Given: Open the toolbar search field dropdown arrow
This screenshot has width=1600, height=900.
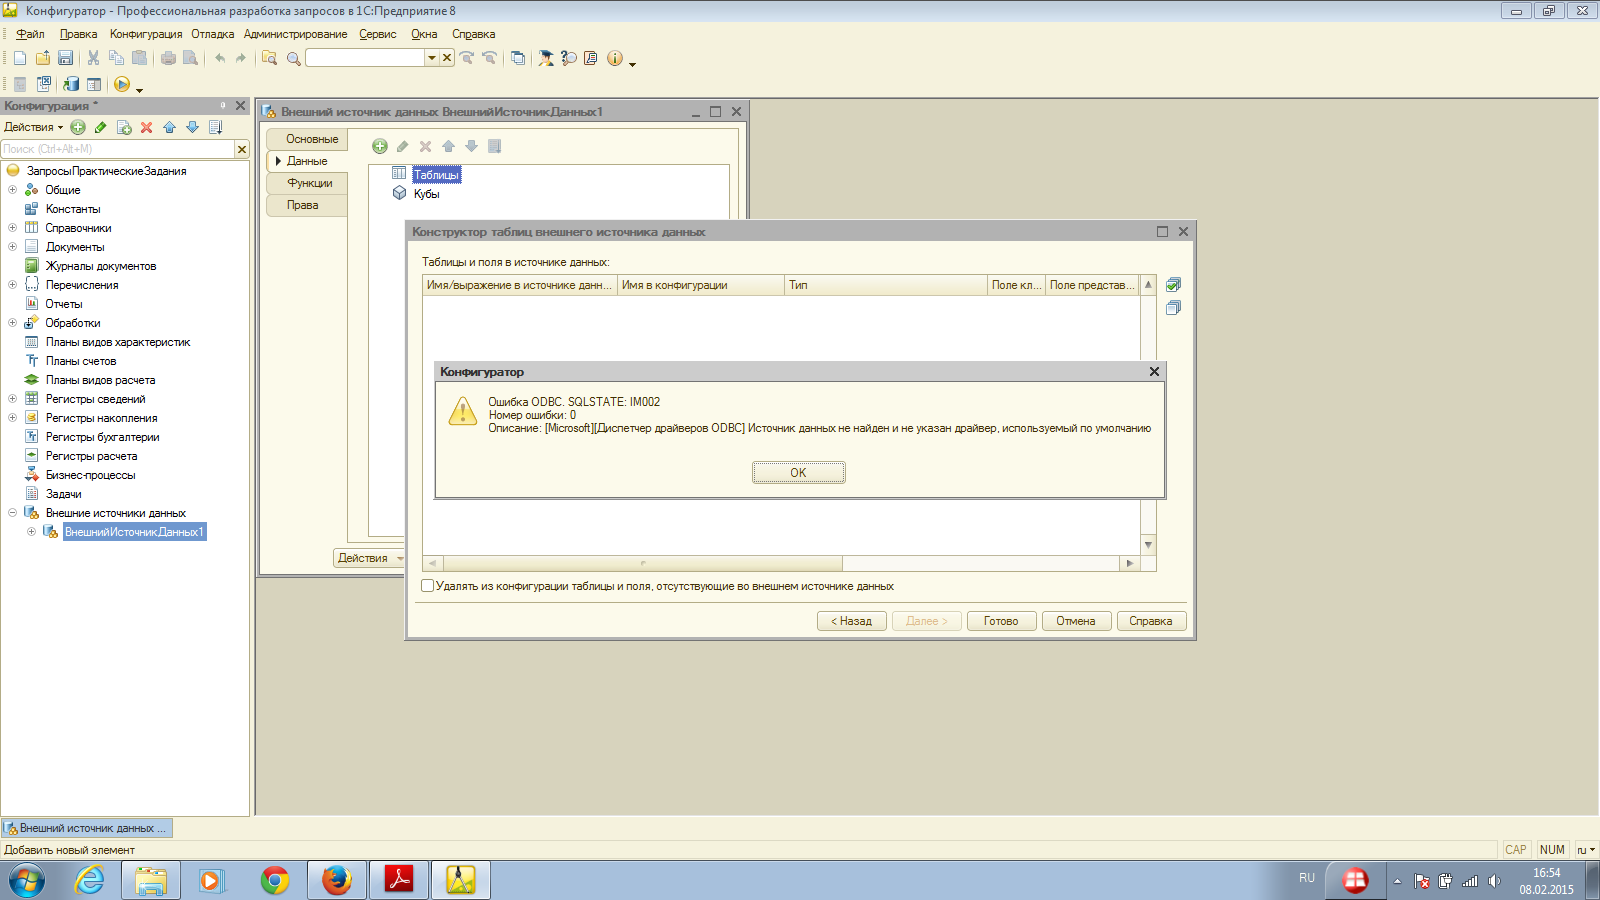Looking at the screenshot, I should point(432,58).
